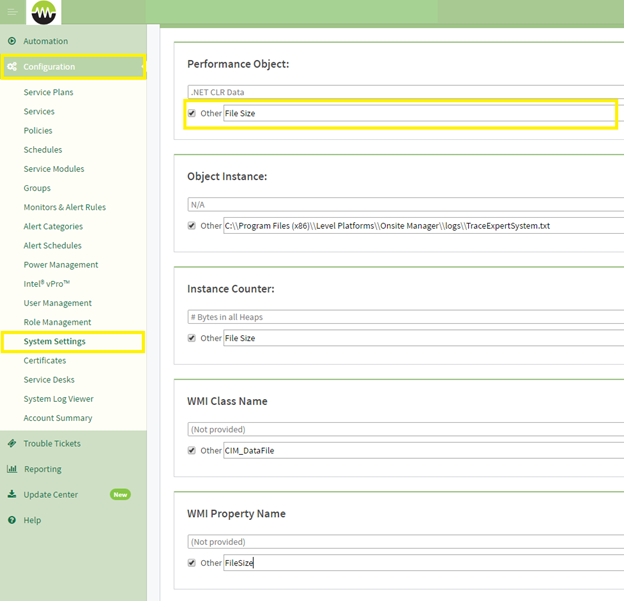The width and height of the screenshot is (624, 601).
Task: Toggle Other checkbox under WMI Class Name
Action: tap(192, 450)
